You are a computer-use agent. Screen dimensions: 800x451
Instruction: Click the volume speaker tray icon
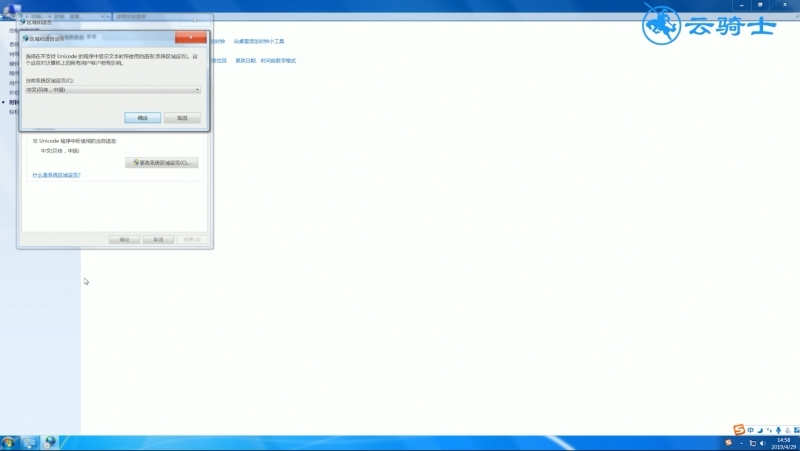[763, 443]
